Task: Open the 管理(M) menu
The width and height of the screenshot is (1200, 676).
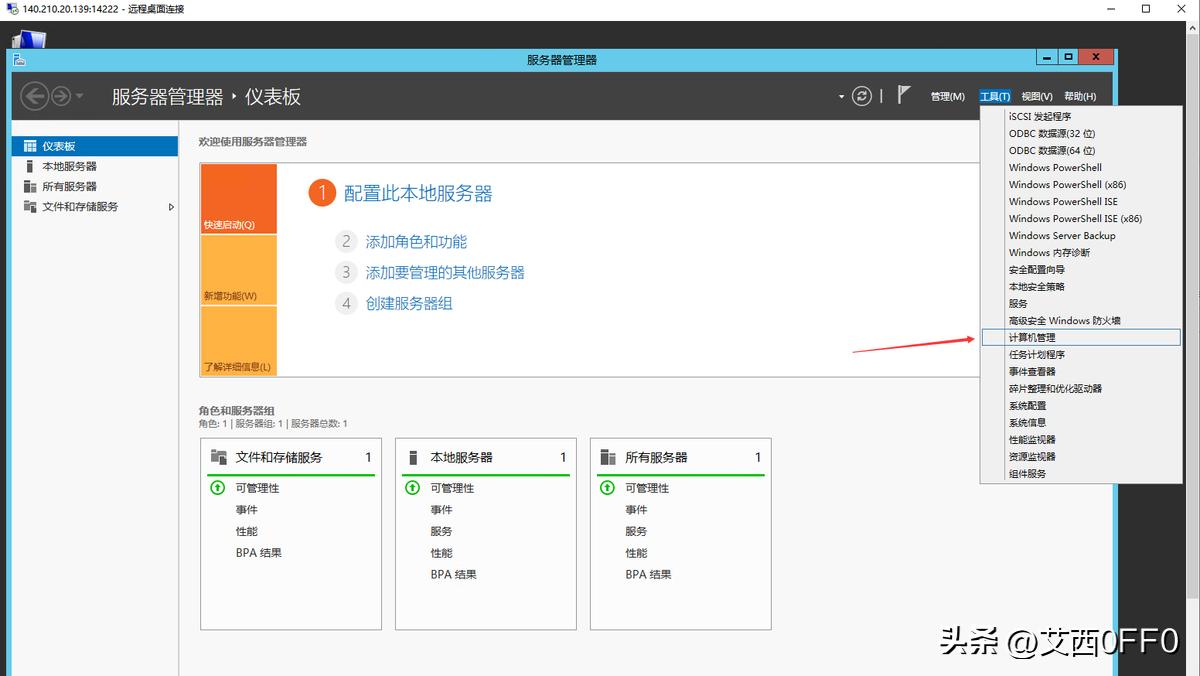Action: coord(948,95)
